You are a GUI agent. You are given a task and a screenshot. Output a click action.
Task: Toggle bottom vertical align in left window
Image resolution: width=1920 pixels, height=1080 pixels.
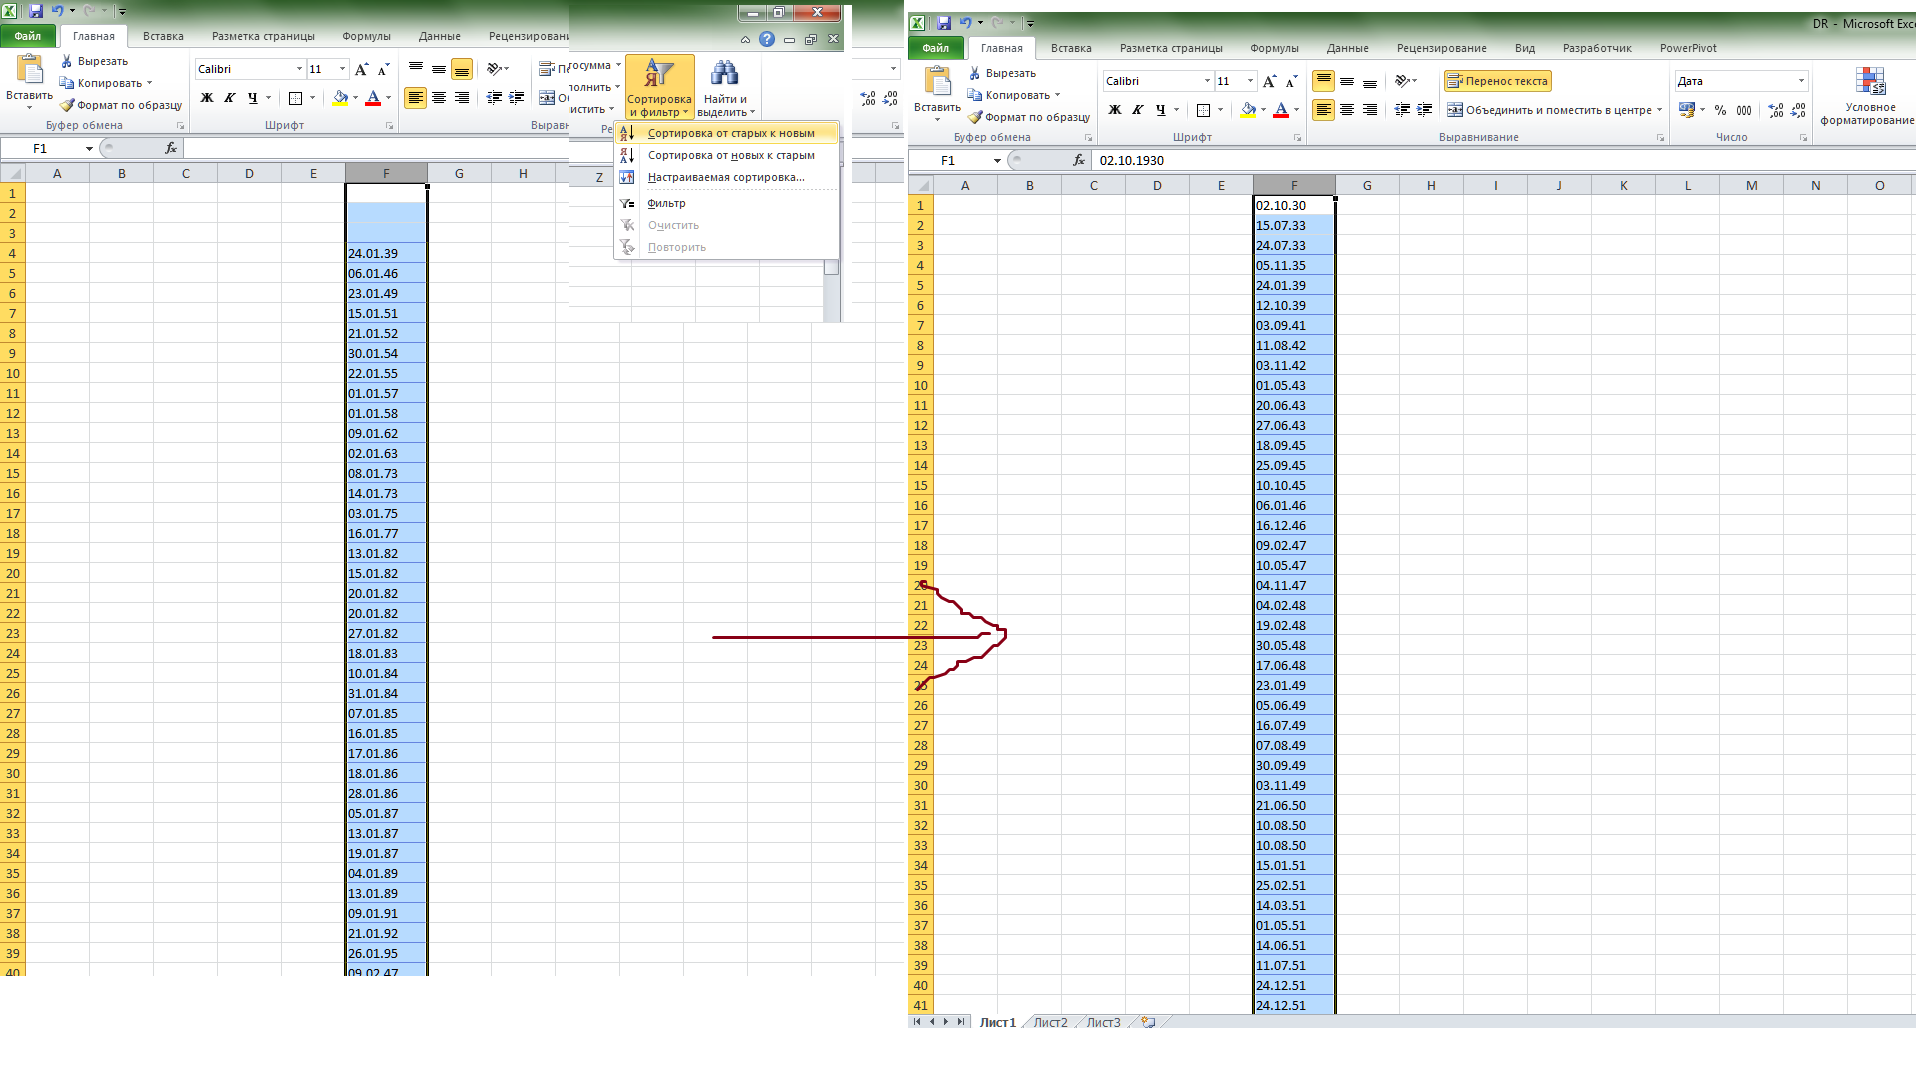[x=462, y=69]
